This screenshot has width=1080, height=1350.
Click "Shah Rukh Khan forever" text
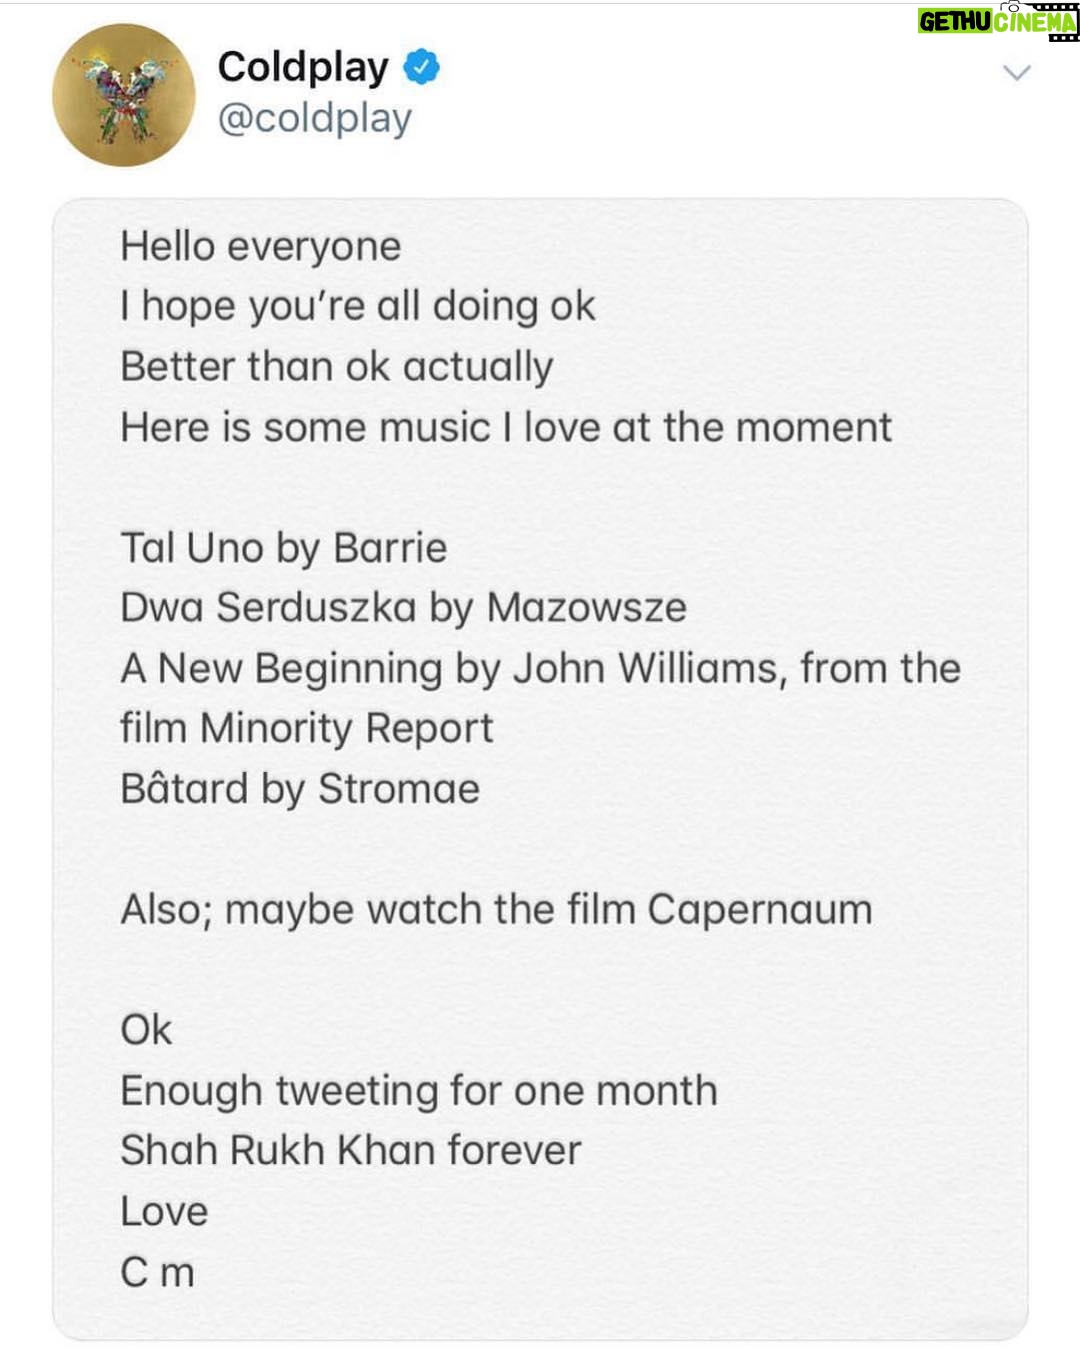(350, 1151)
